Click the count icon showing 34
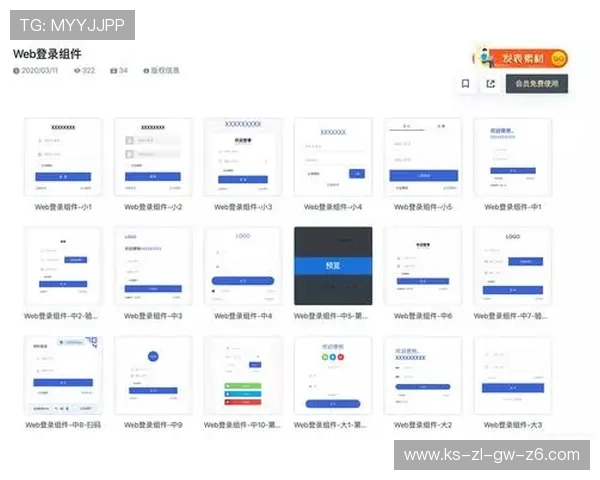Viewport: 600px width, 480px height. (114, 70)
